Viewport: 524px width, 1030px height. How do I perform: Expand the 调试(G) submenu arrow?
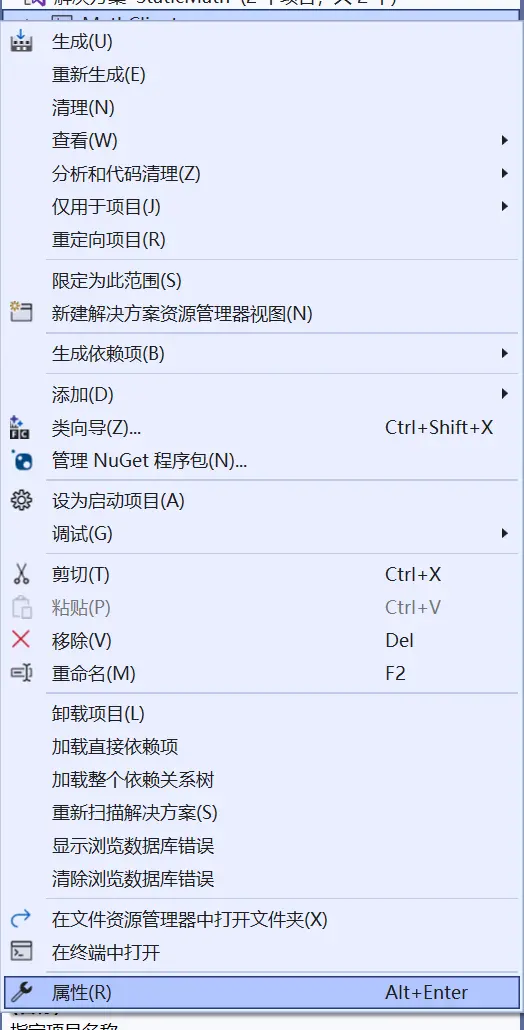[504, 533]
